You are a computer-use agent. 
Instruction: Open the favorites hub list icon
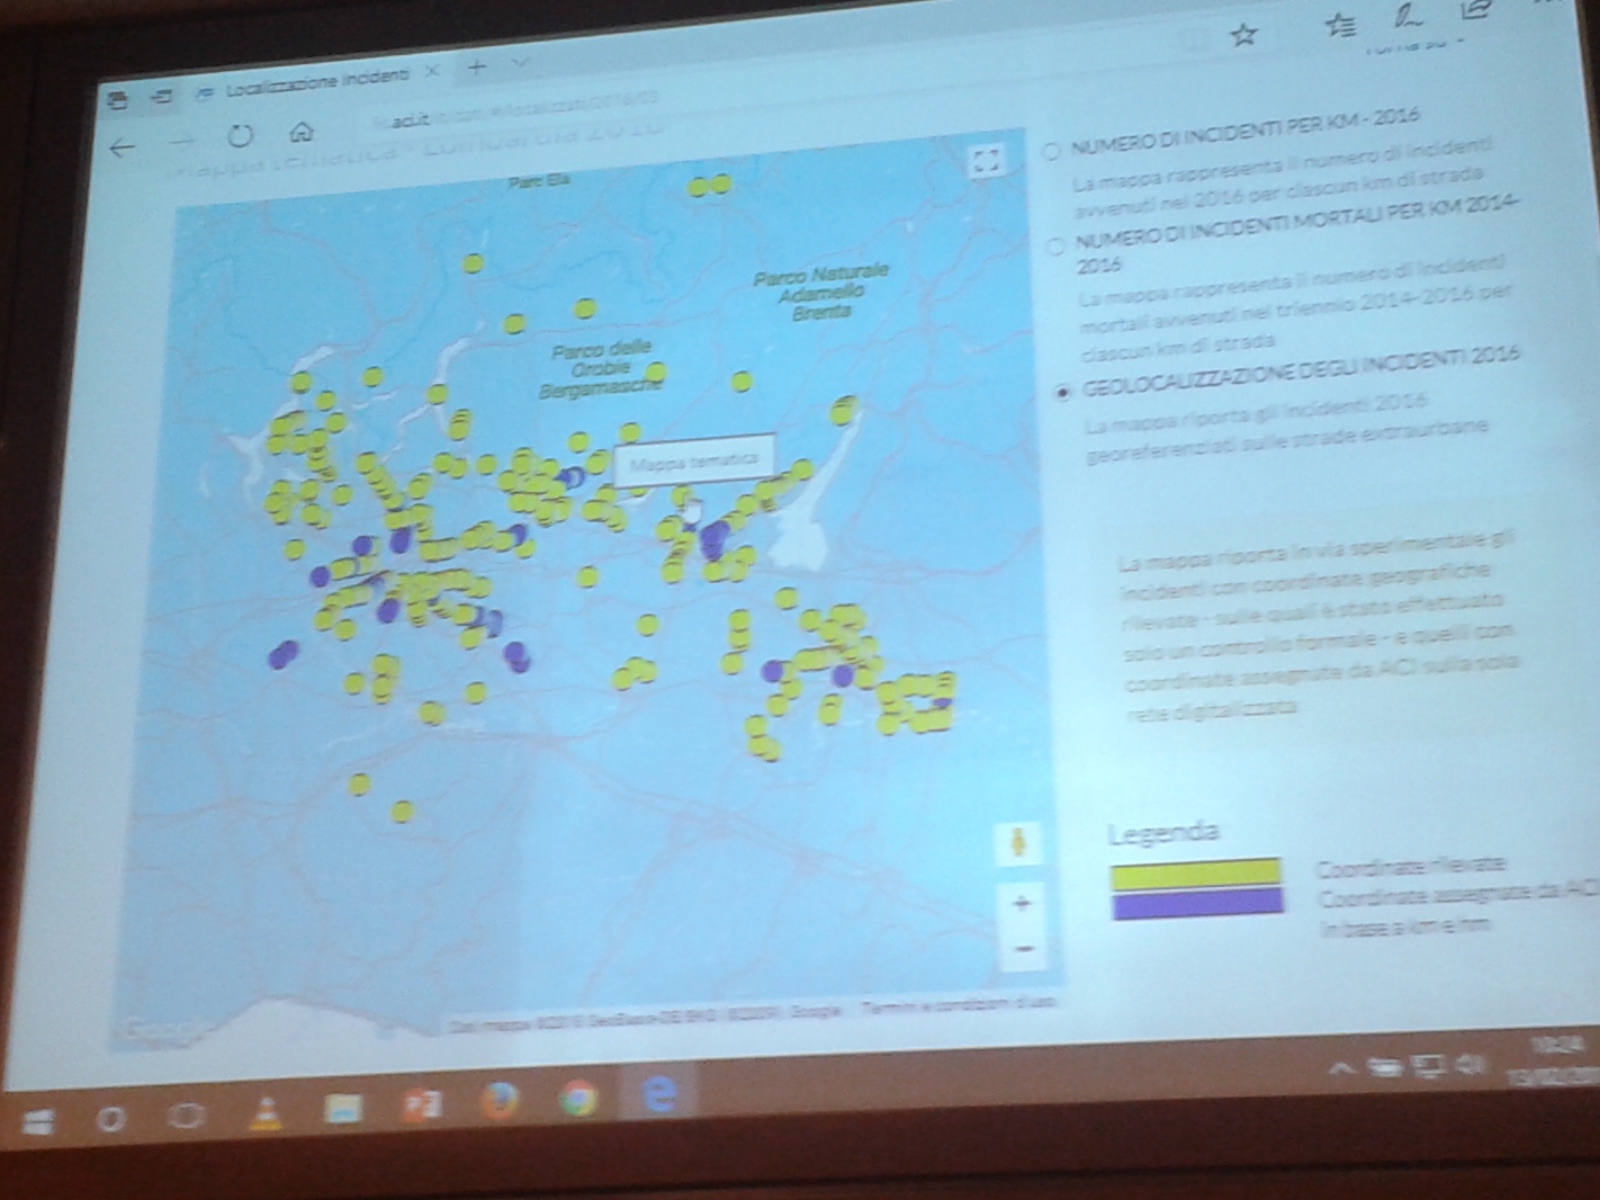[1339, 27]
